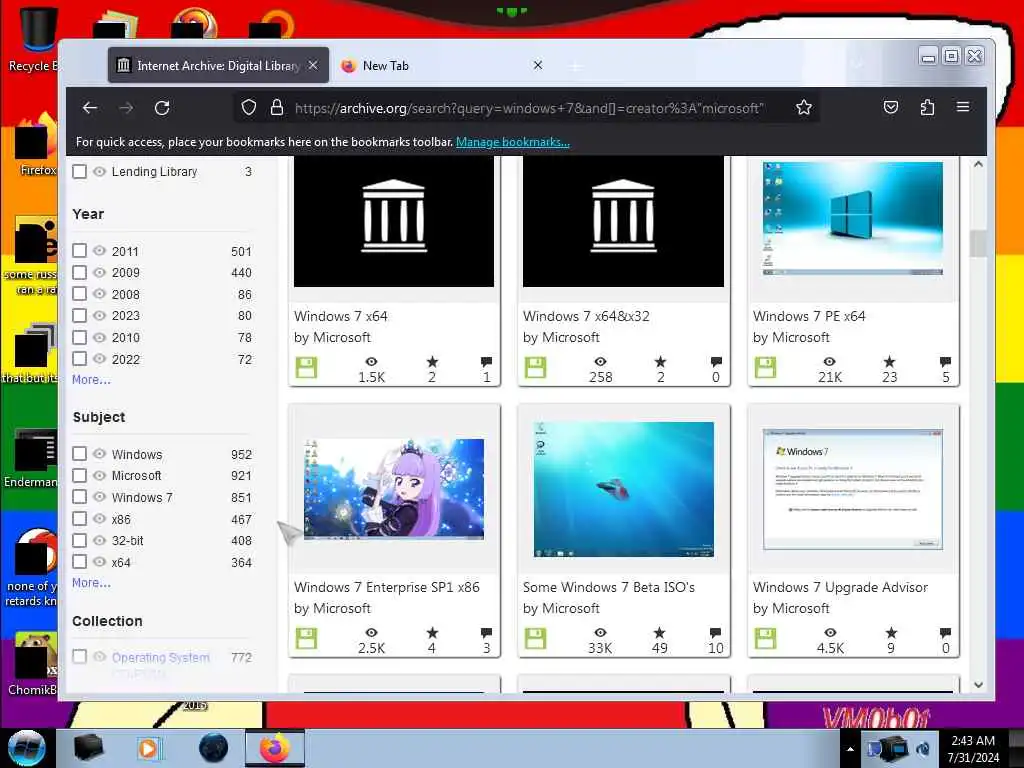Check the Operating System collection checkbox
Image resolution: width=1024 pixels, height=768 pixels.
(80, 656)
